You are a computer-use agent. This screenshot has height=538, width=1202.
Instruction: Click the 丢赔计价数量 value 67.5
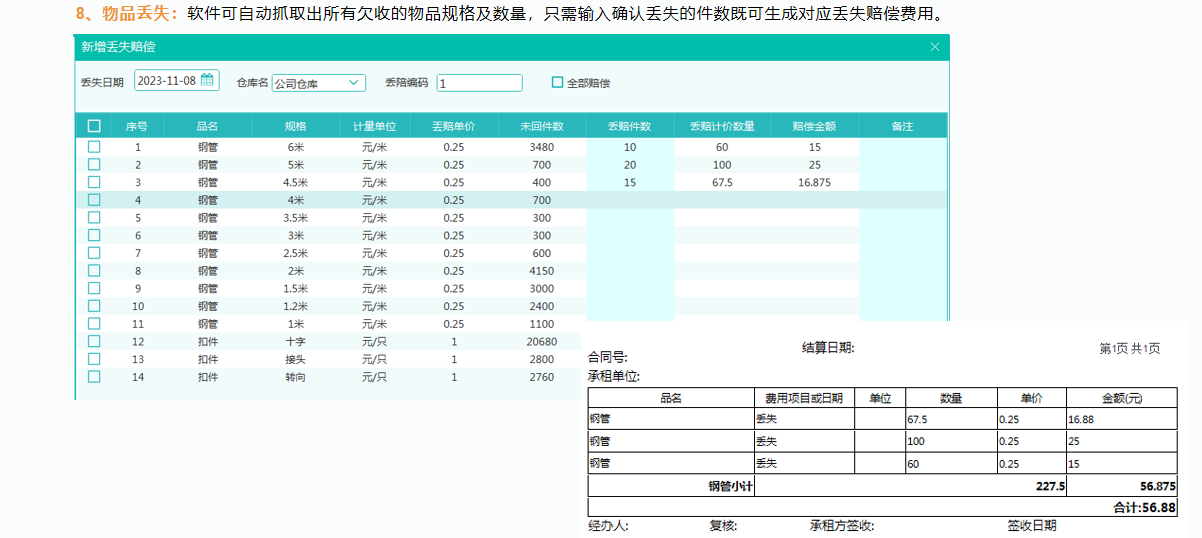(722, 182)
